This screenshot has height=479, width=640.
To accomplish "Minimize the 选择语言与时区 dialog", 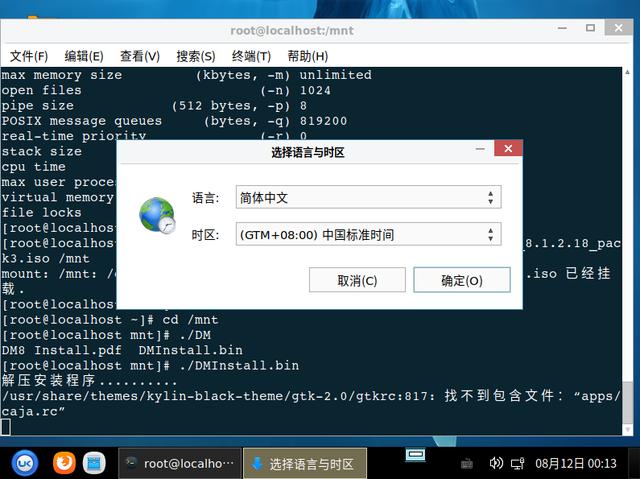I will click(x=480, y=149).
